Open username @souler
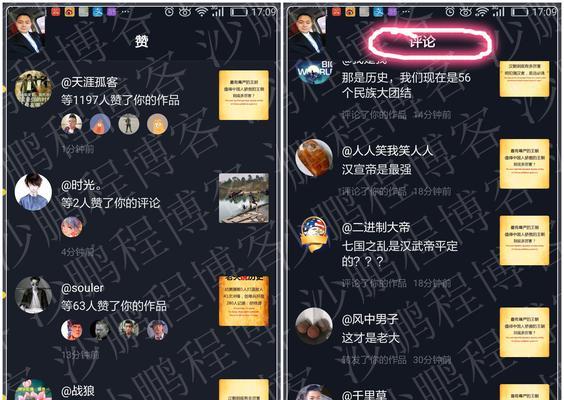Viewport: 564px width, 400px height. point(82,288)
